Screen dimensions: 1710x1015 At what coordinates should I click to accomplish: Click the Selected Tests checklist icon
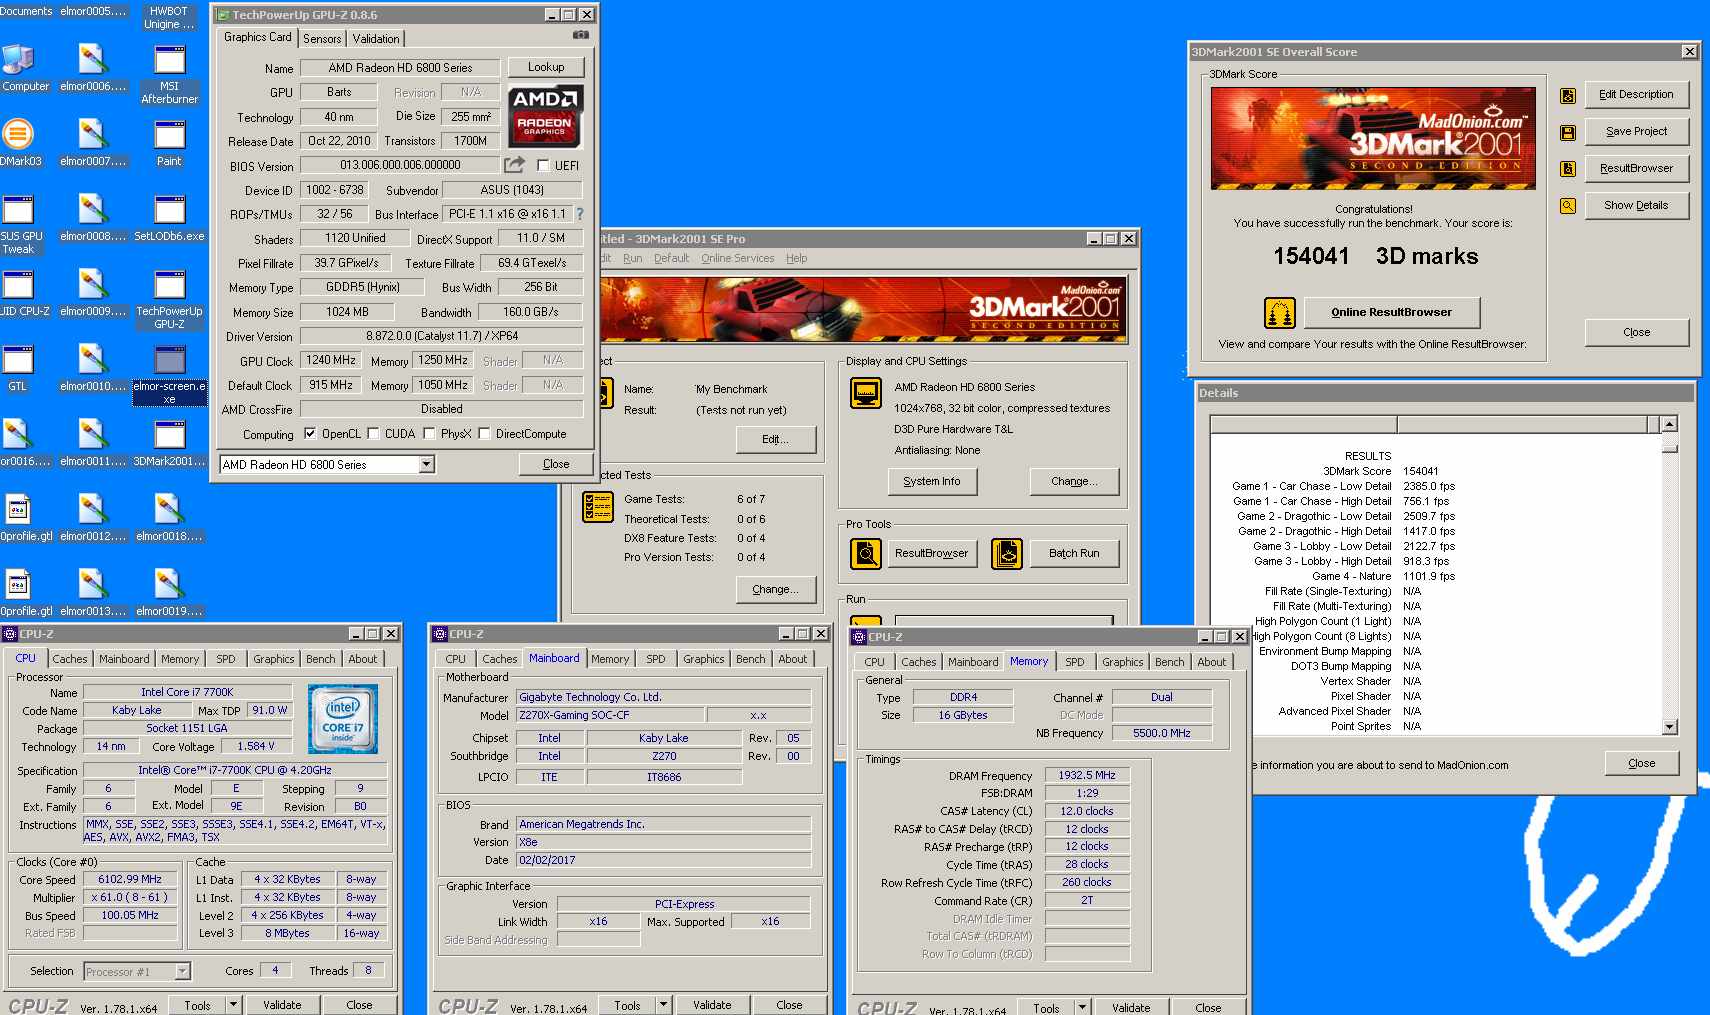pos(598,506)
